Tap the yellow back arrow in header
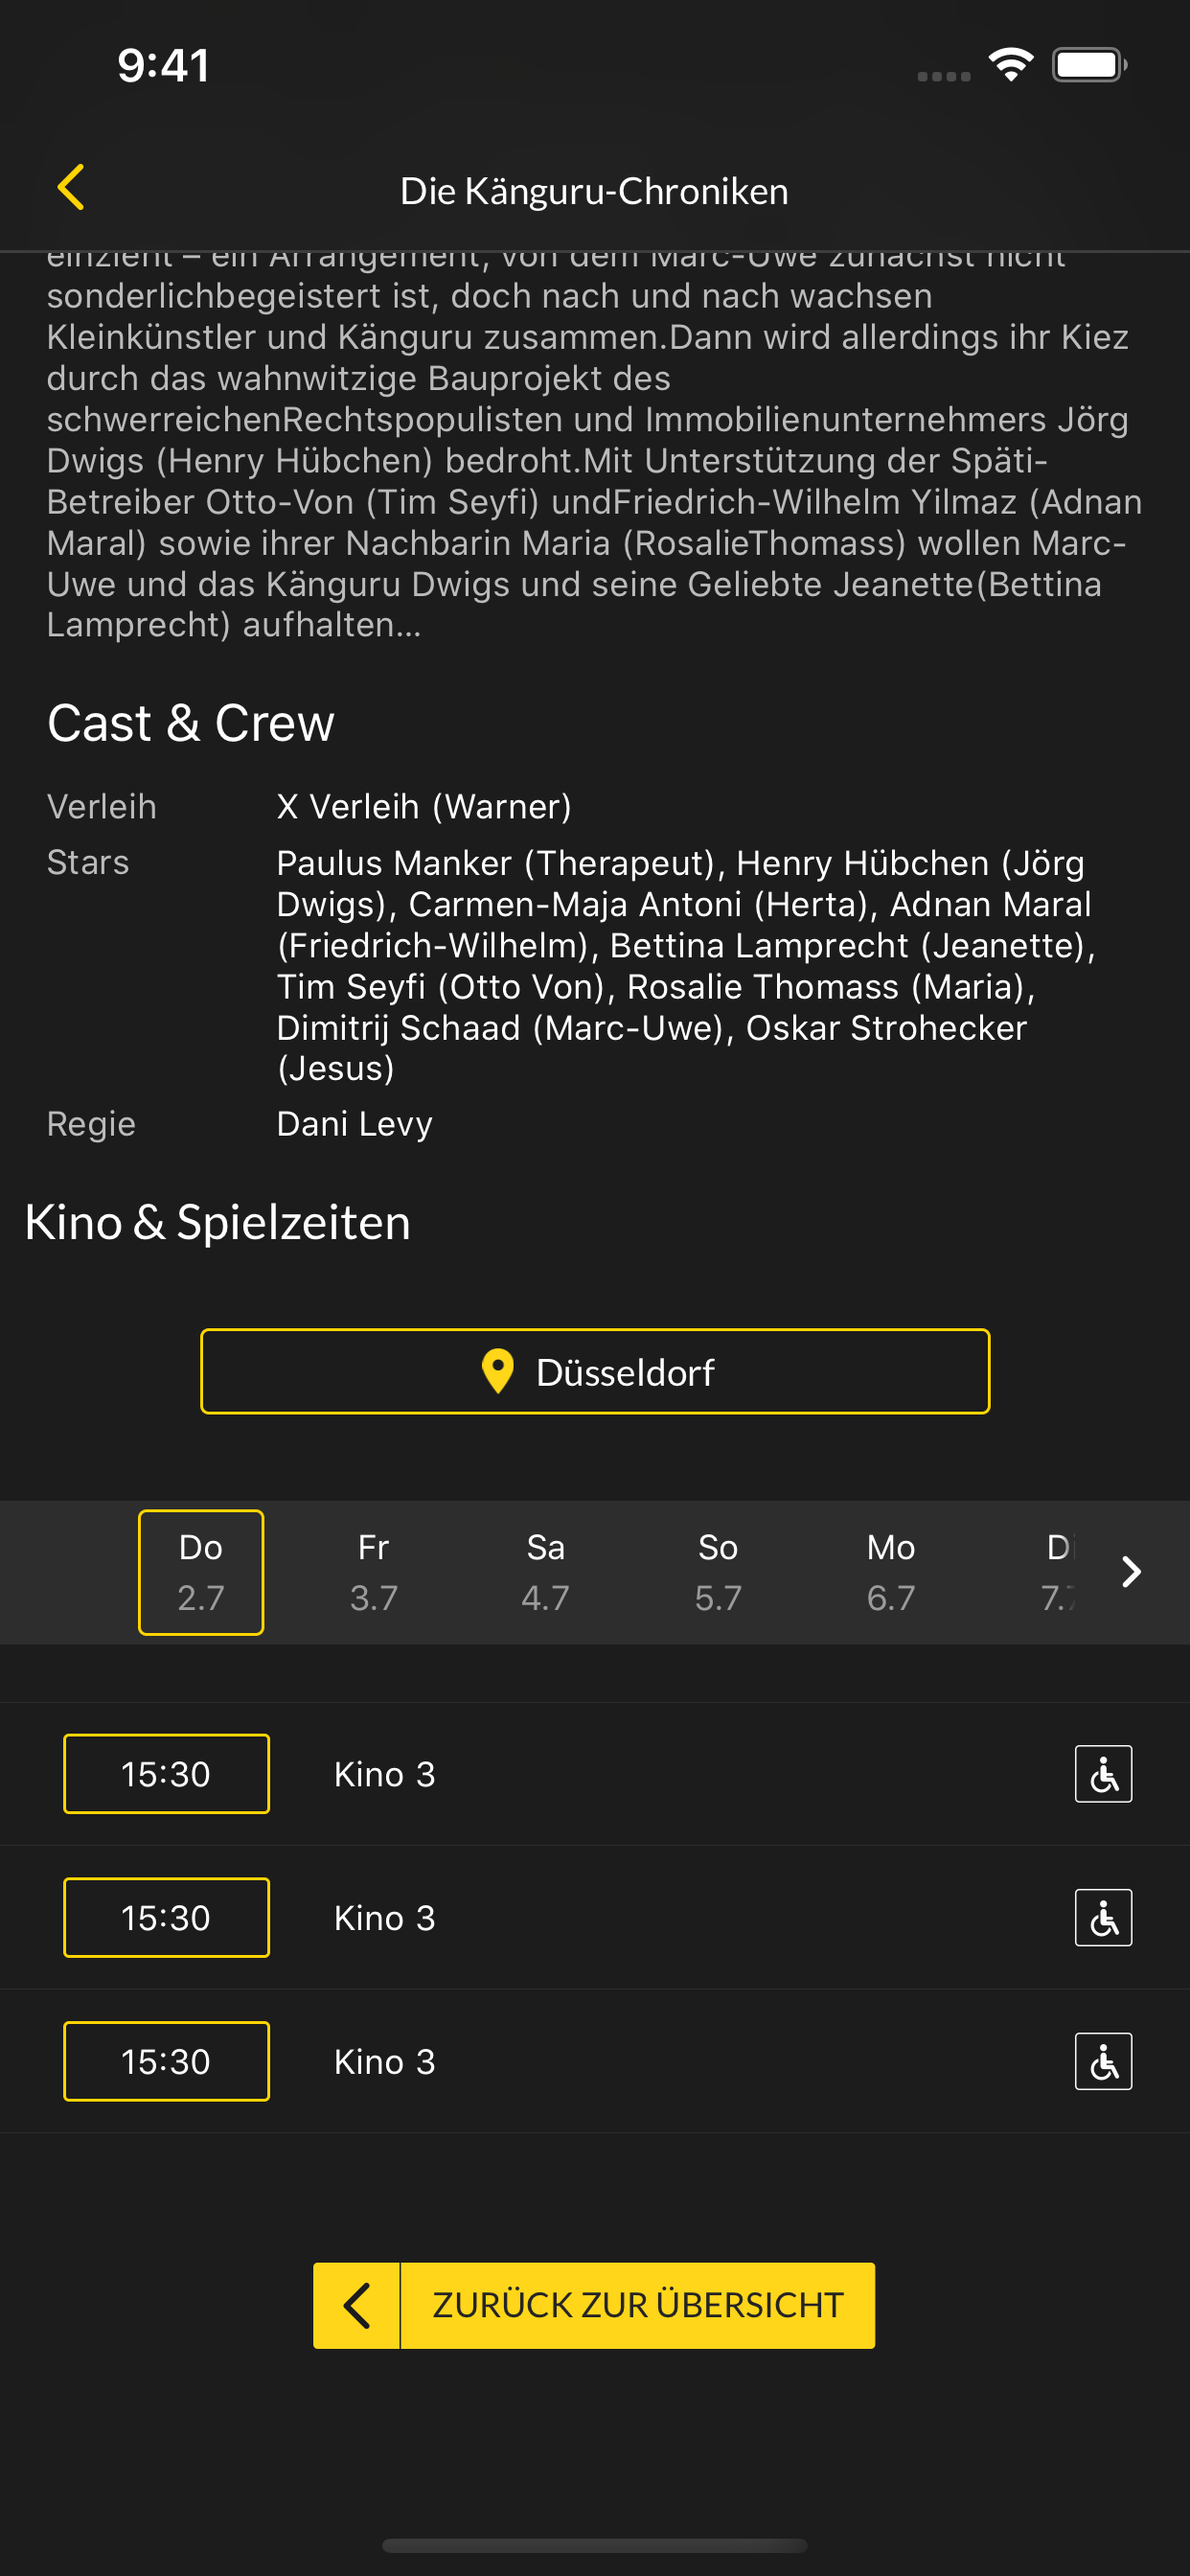The image size is (1190, 2576). pos(71,188)
